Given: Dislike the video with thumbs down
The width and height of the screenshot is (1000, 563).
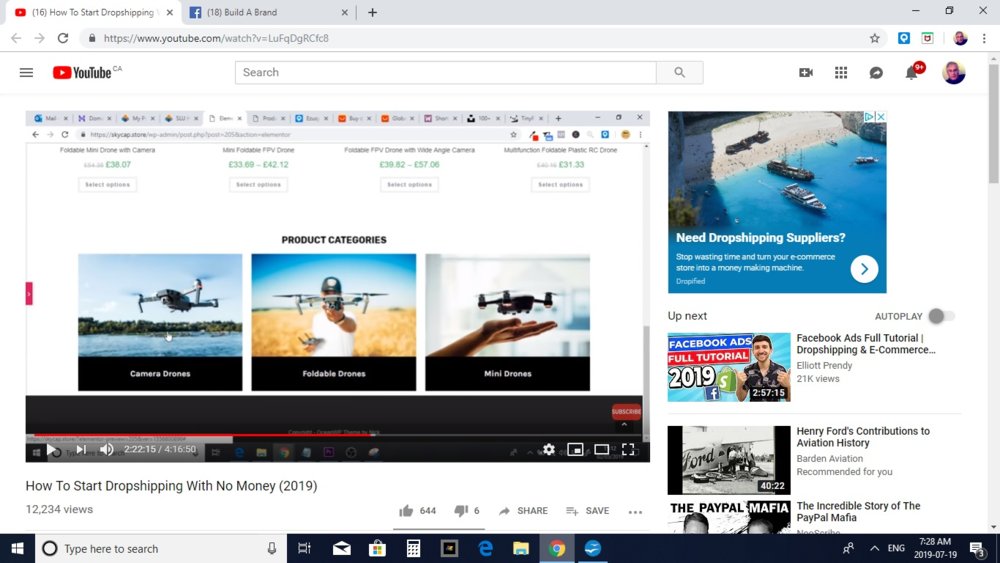Looking at the screenshot, I should tap(460, 511).
